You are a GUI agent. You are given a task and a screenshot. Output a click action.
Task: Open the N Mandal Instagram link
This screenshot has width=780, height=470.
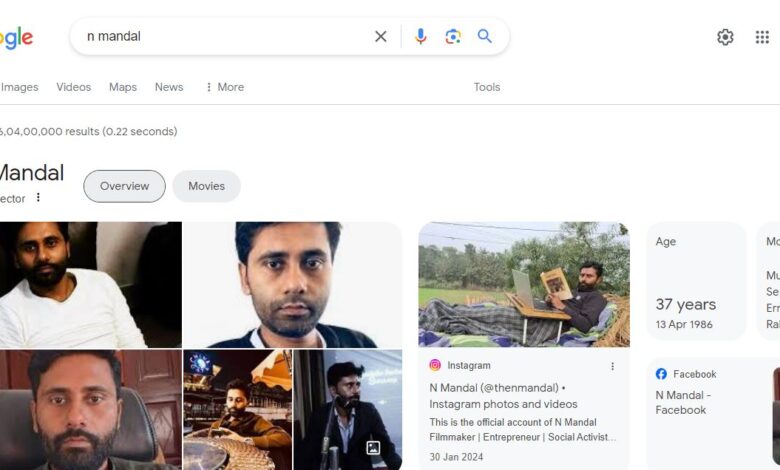tap(503, 396)
